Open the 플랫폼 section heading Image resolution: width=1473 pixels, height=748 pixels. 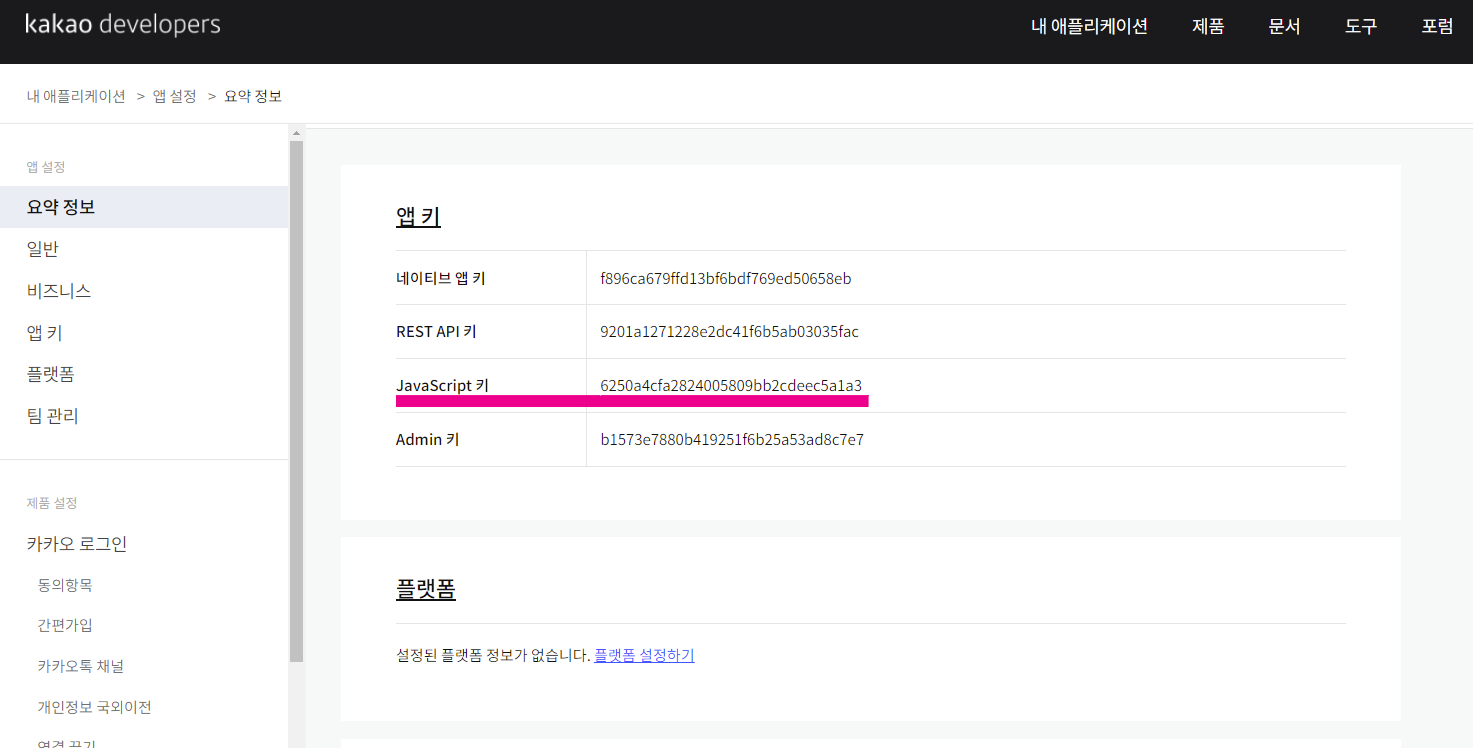pyautogui.click(x=426, y=589)
